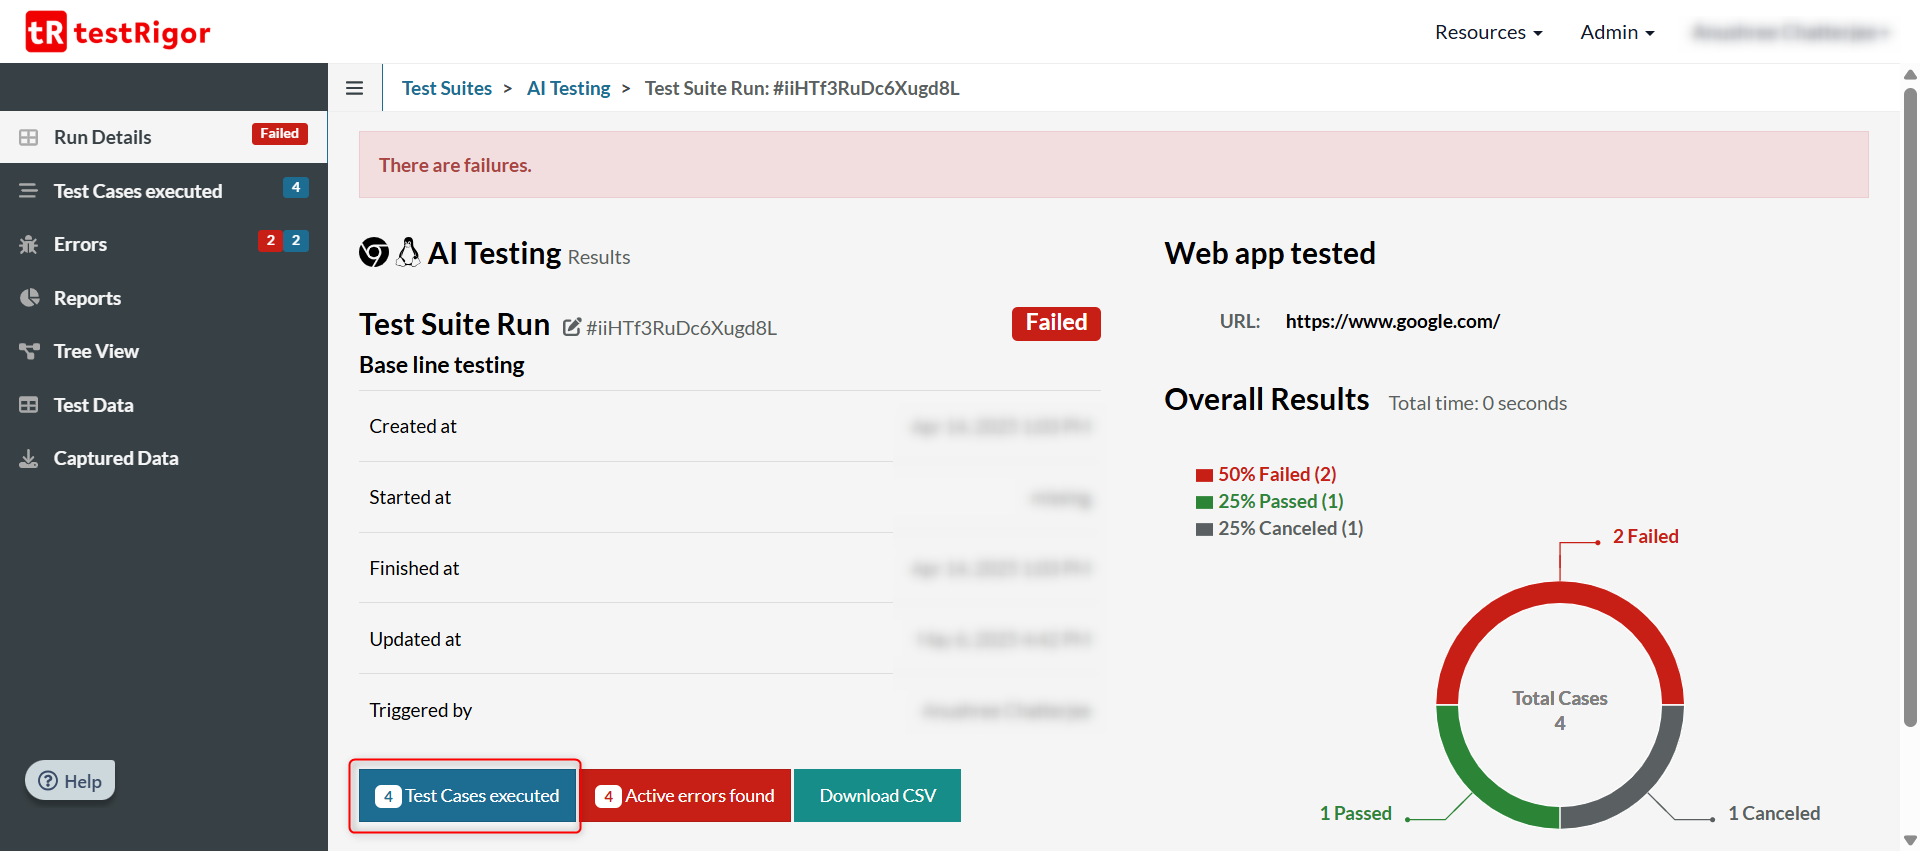1920x851 pixels.
Task: Click the edit icon beside the run ID
Action: click(x=572, y=327)
